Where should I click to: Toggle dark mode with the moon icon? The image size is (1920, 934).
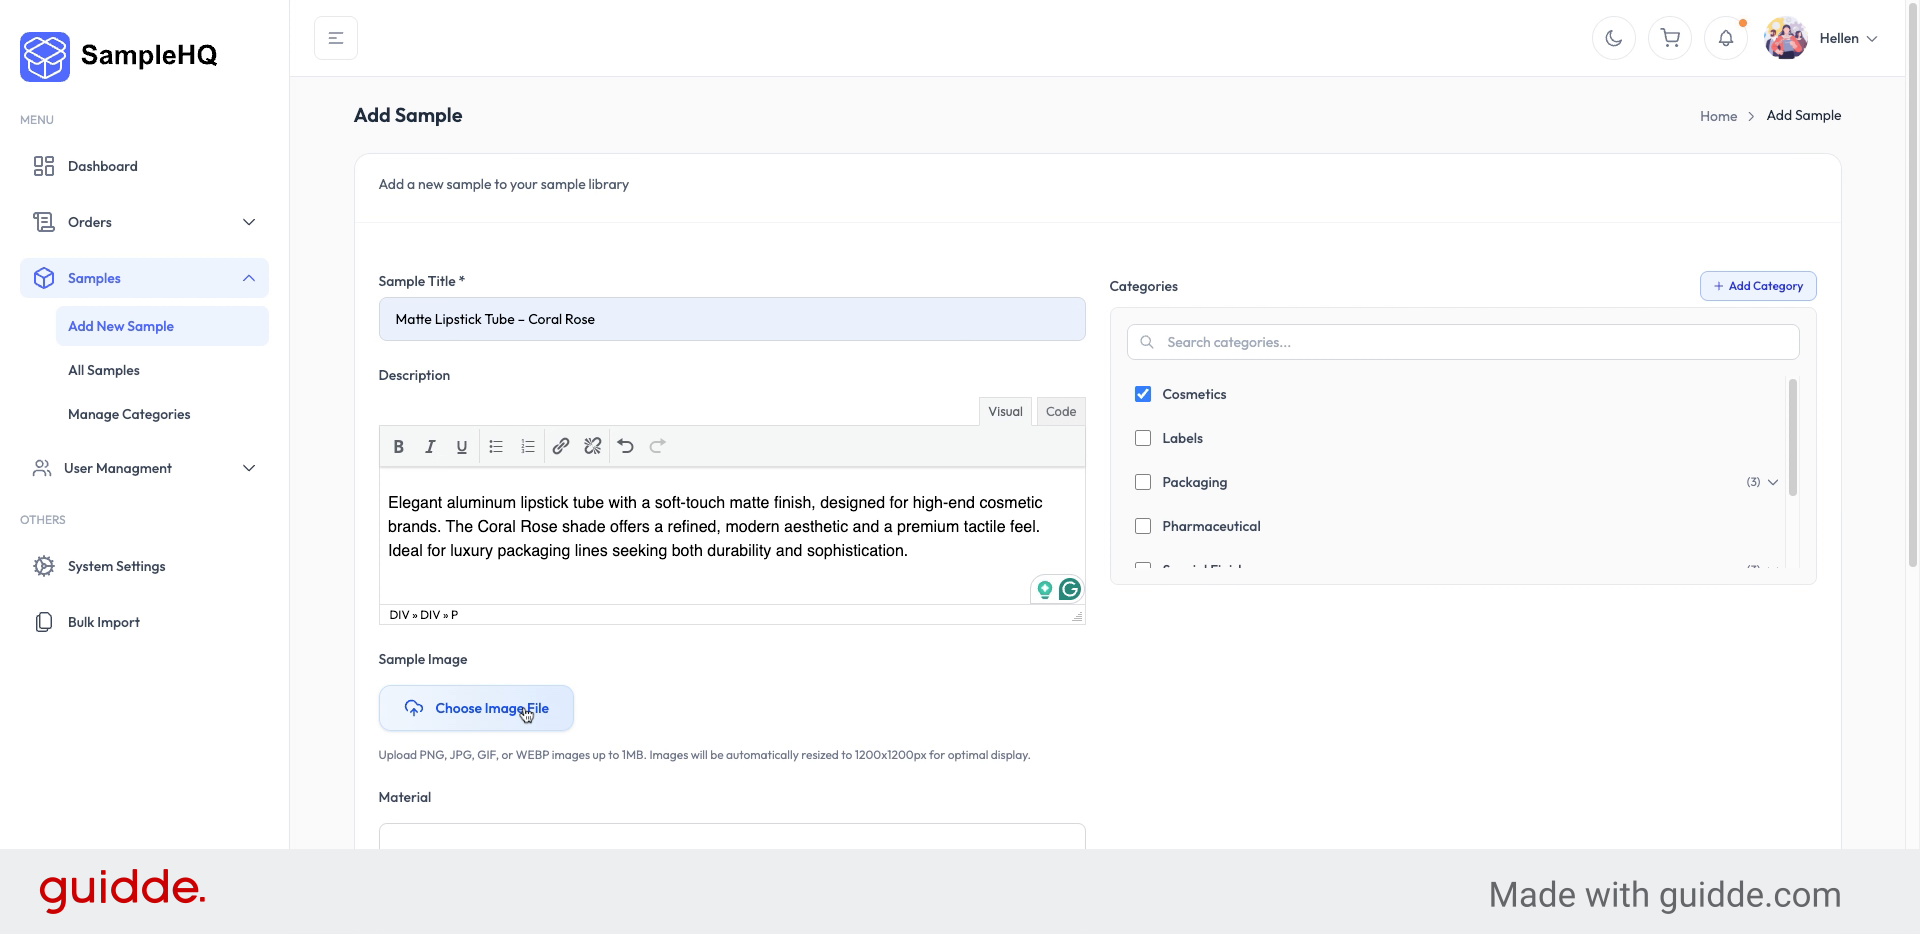[x=1613, y=38]
